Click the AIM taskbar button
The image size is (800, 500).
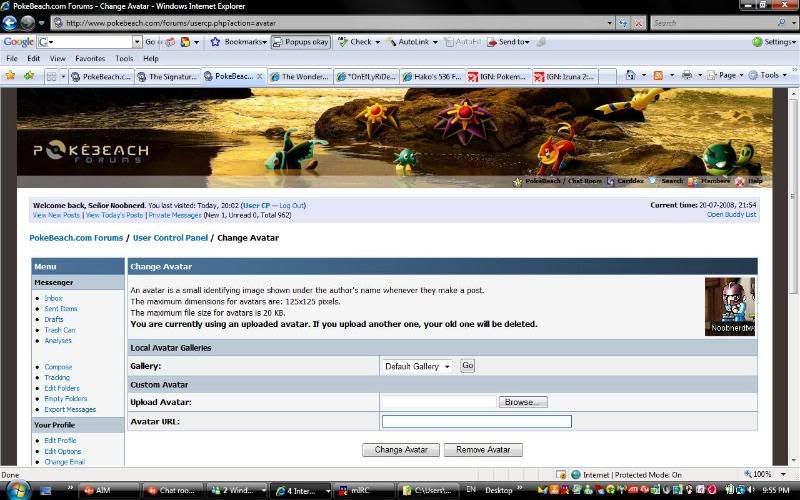pyautogui.click(x=109, y=490)
